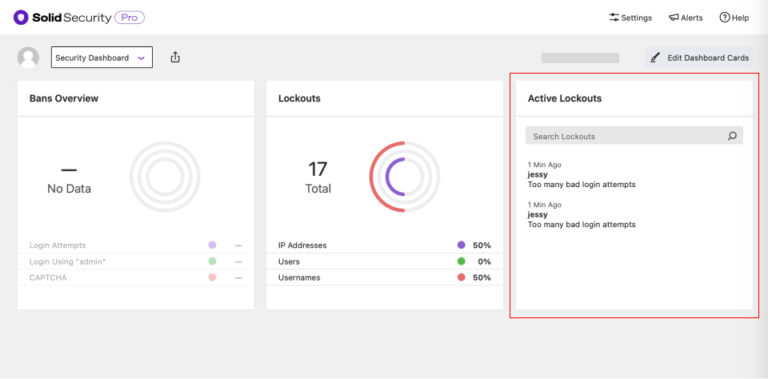Click the Lockouts card title
The image size is (768, 379).
pyautogui.click(x=299, y=98)
